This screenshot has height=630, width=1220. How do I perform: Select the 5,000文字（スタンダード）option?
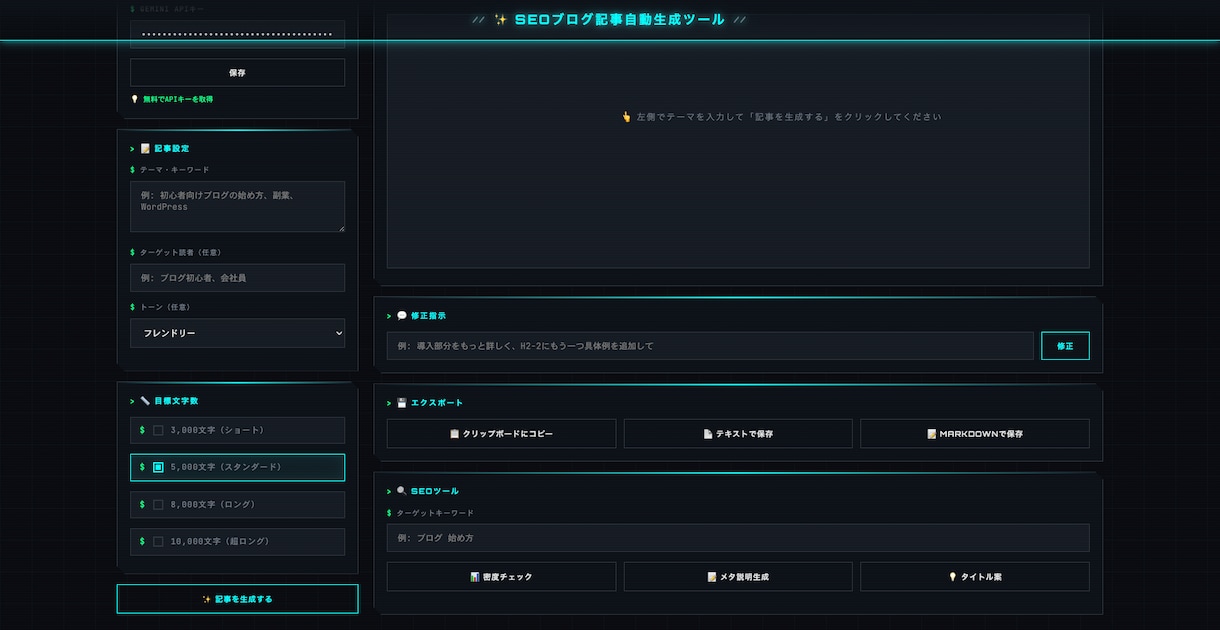237,467
